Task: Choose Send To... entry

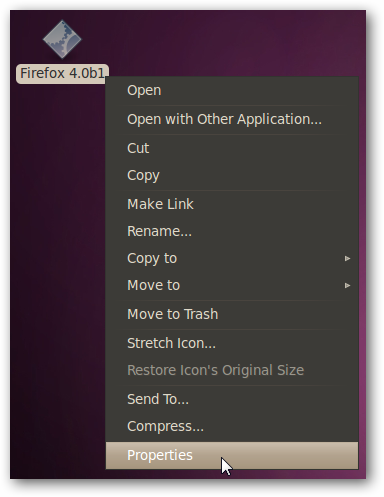Action: pos(232,399)
